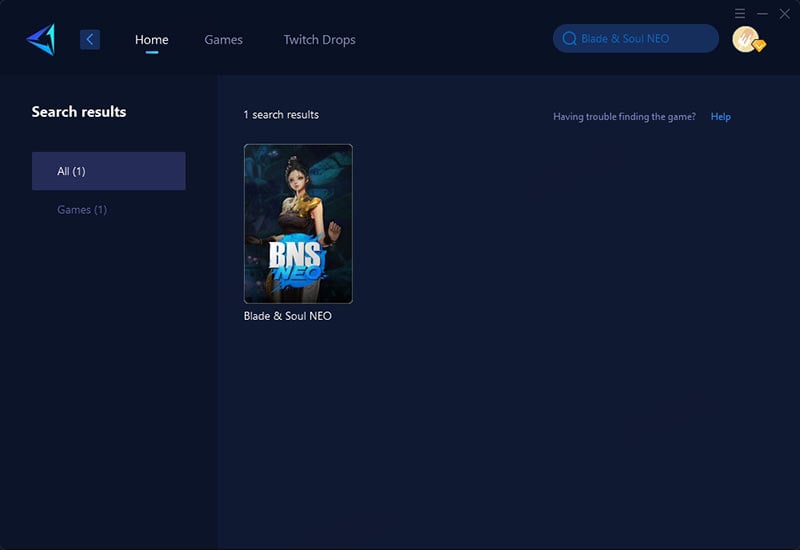Click the magnifier search icon
The image size is (800, 550).
click(569, 38)
